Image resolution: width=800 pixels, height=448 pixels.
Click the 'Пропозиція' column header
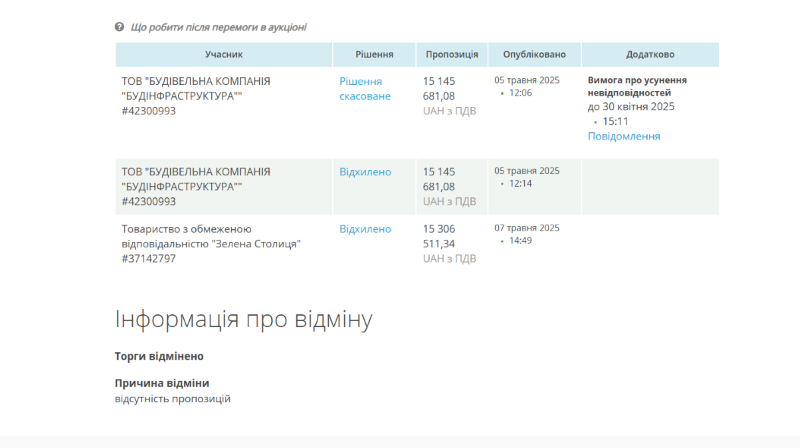pyautogui.click(x=452, y=54)
